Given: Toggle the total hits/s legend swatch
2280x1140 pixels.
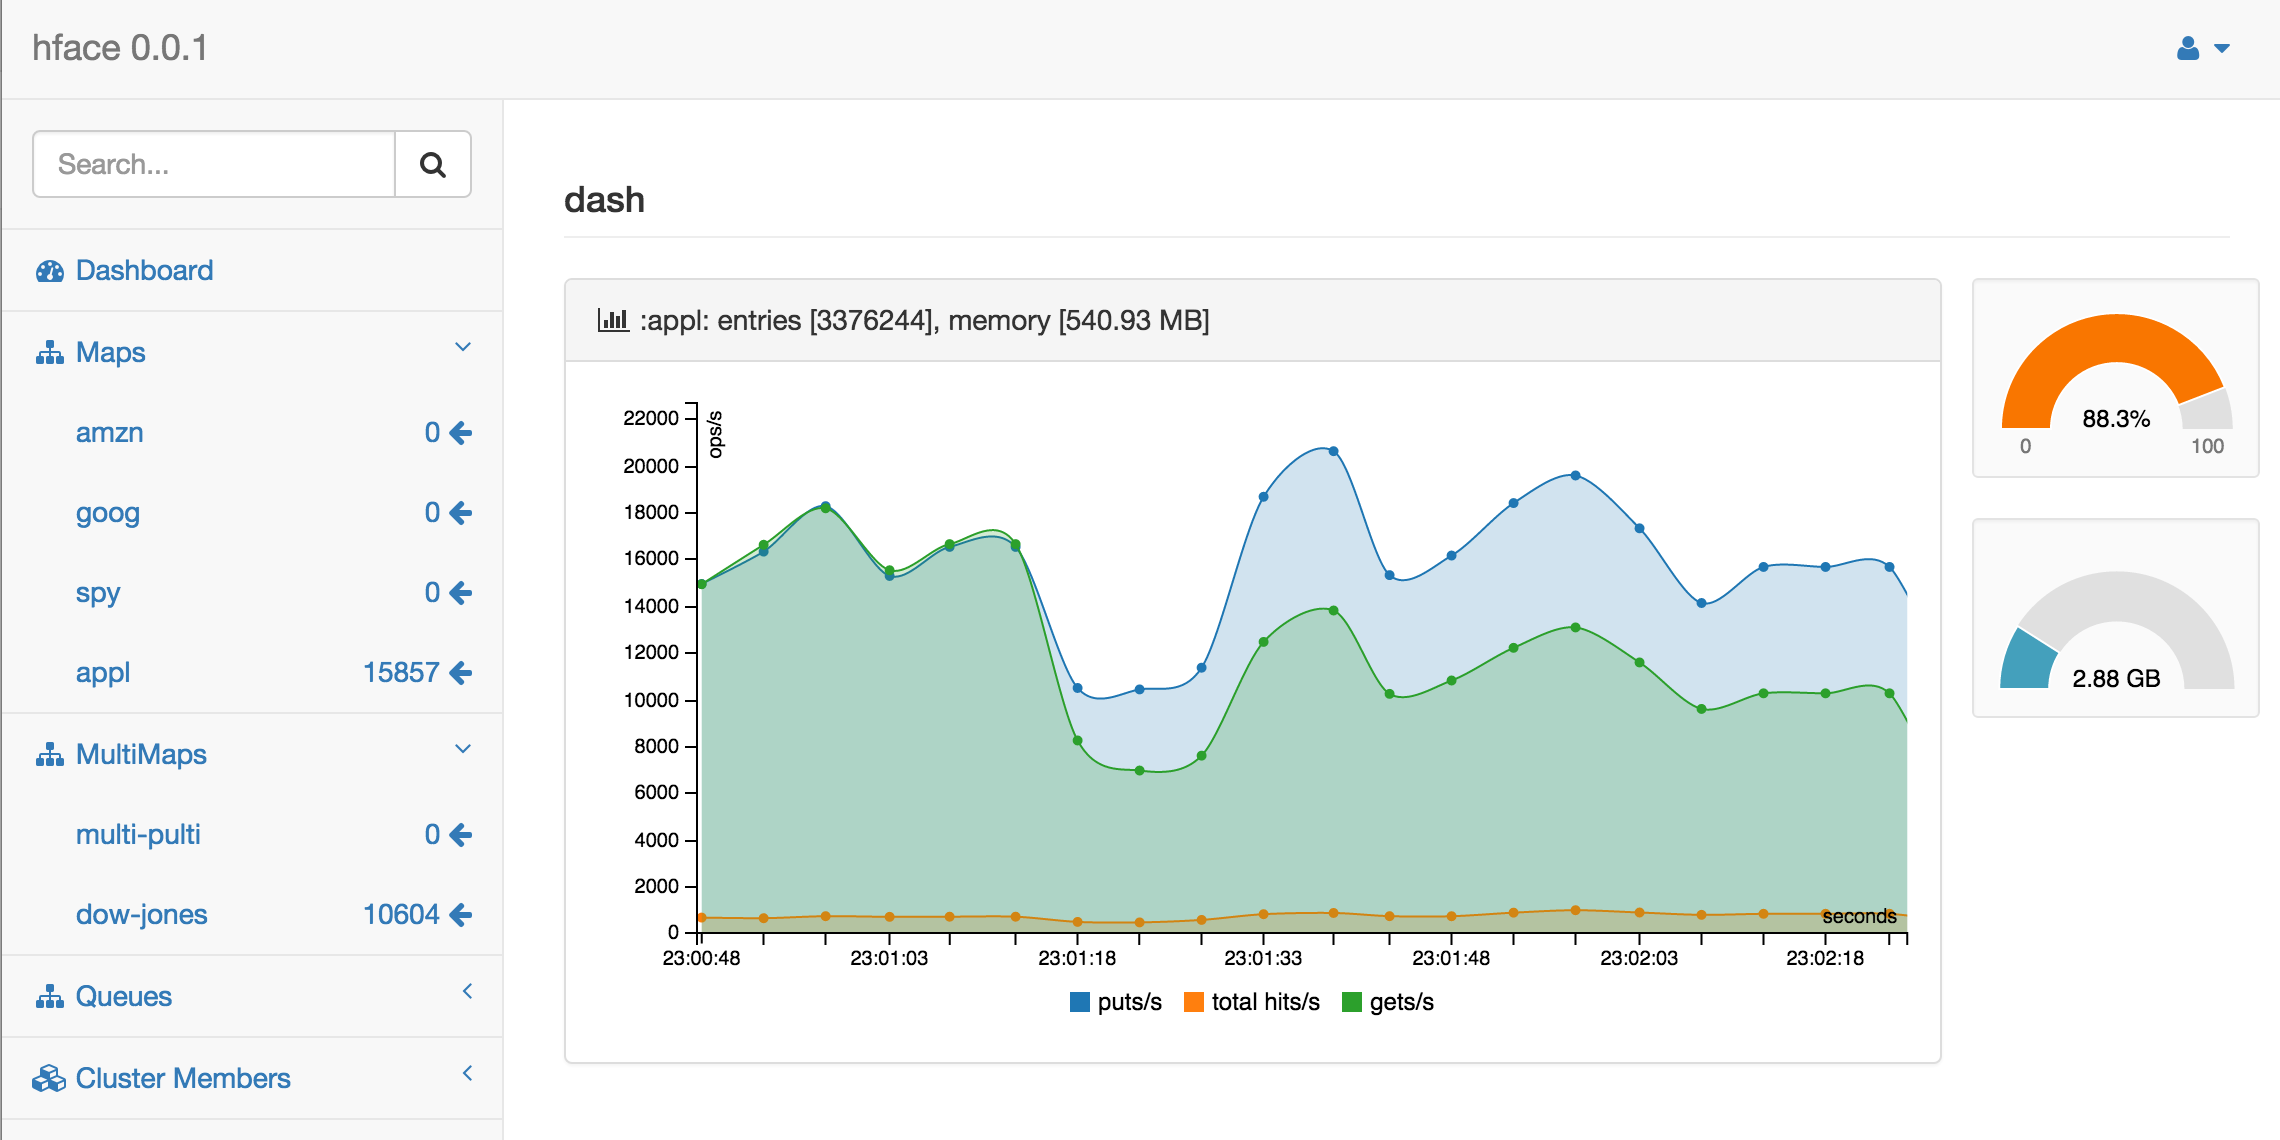Looking at the screenshot, I should [1194, 1002].
